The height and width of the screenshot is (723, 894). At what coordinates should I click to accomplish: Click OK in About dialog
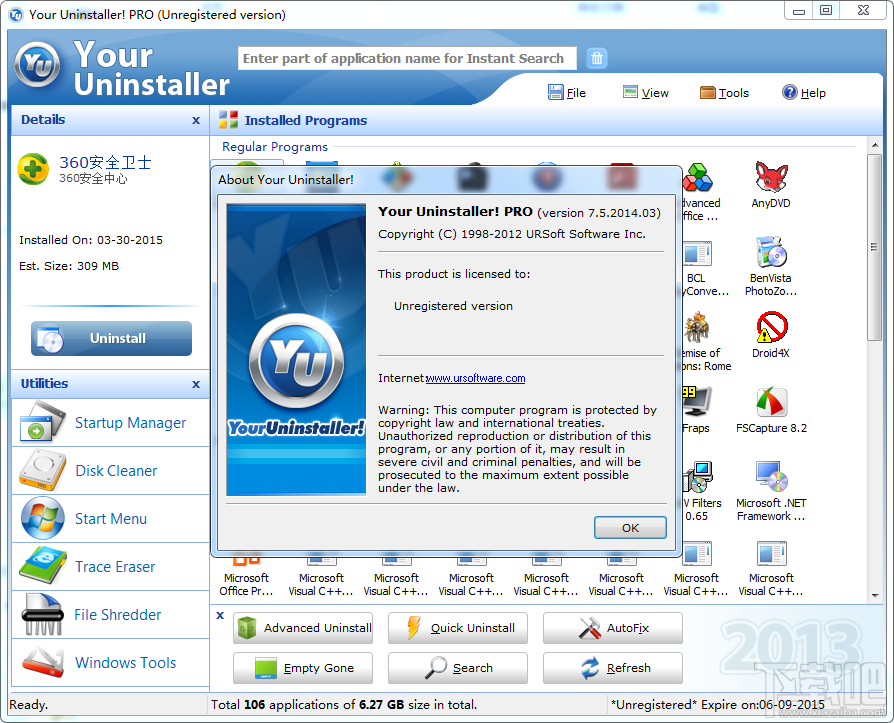point(630,527)
